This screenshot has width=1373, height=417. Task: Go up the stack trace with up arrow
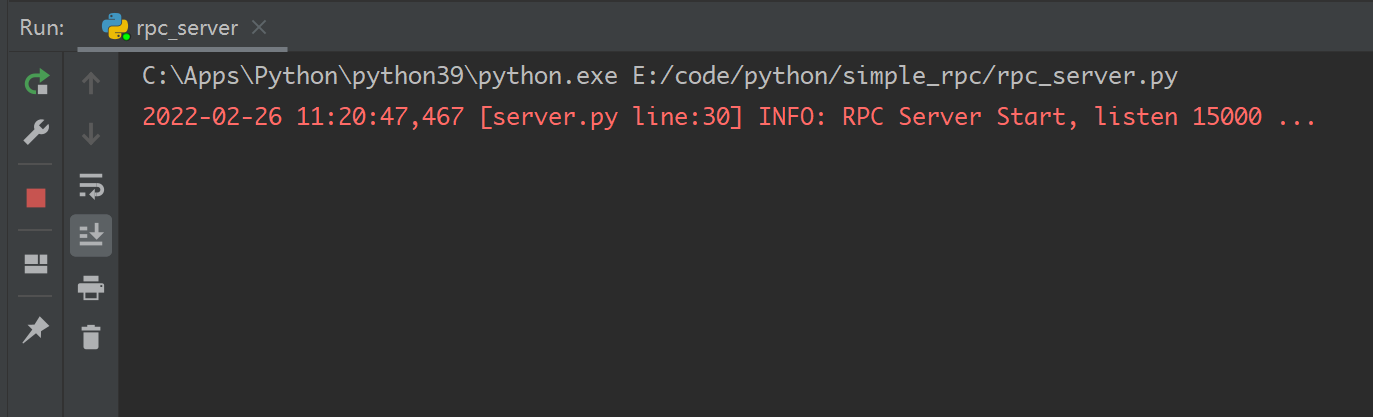click(91, 83)
